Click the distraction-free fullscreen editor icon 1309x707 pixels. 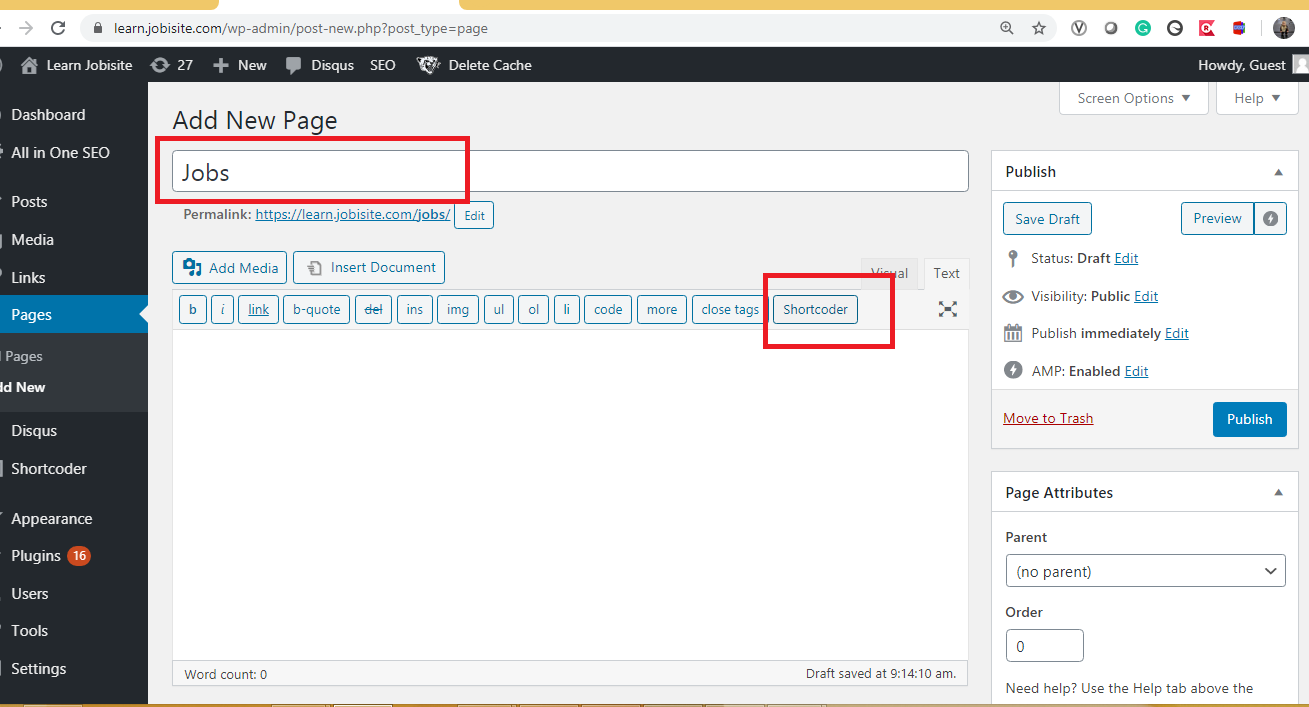pyautogui.click(x=947, y=309)
